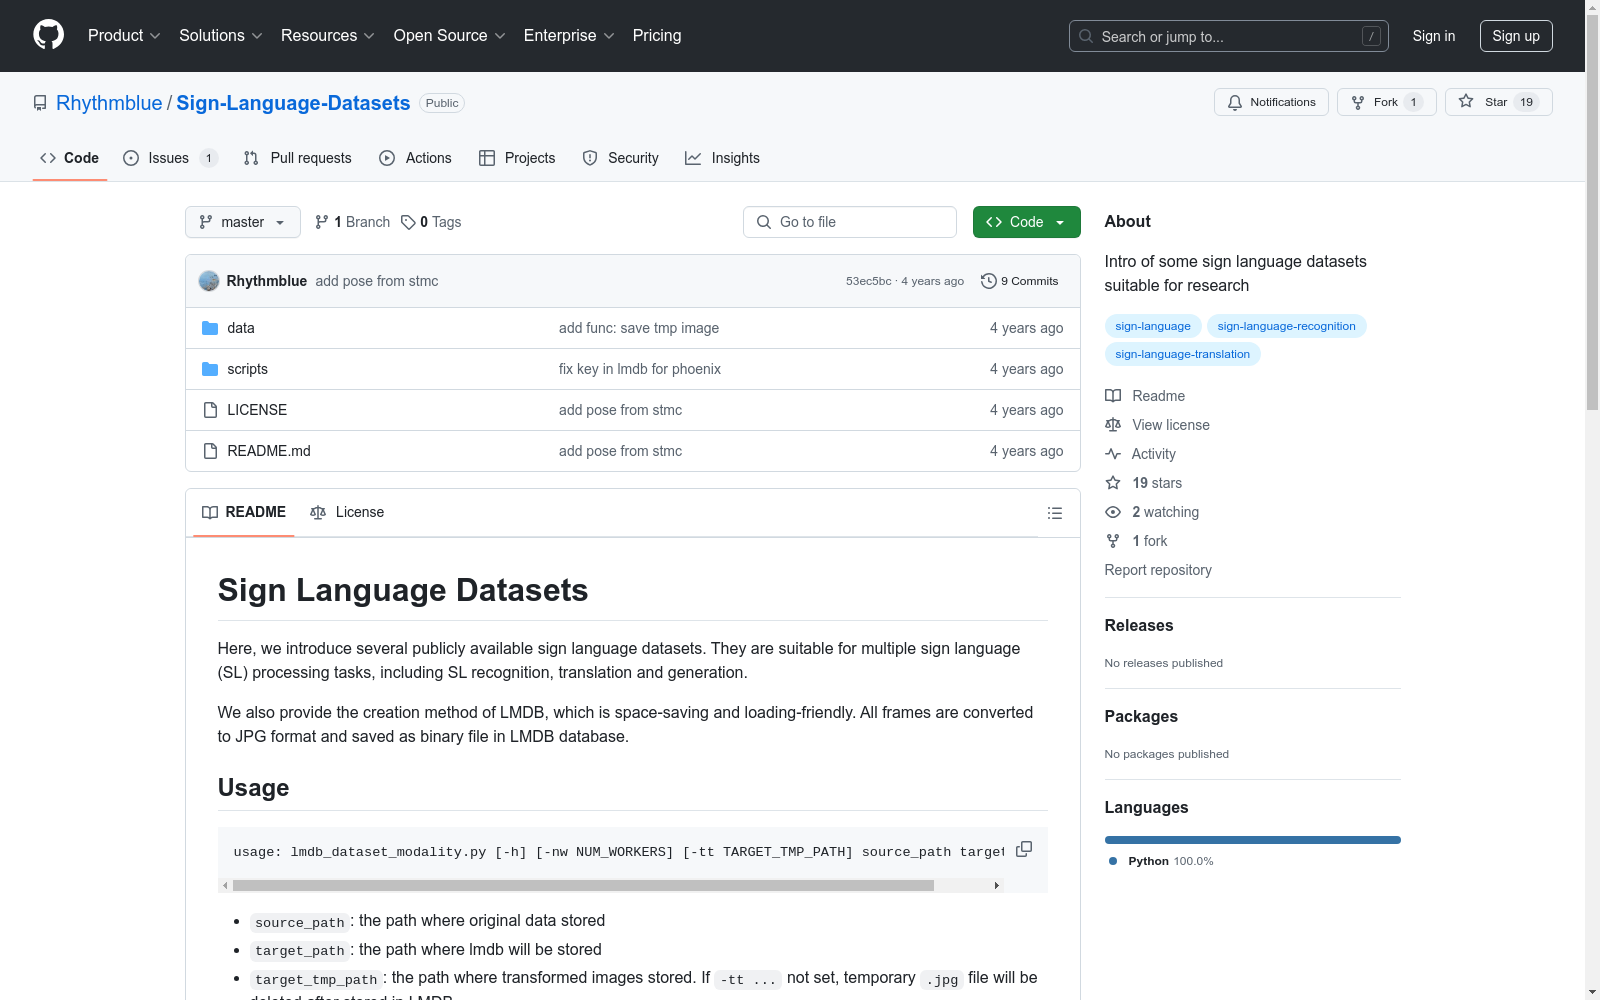Open the sign-language topic tag
This screenshot has height=1000, width=1600.
(1153, 326)
